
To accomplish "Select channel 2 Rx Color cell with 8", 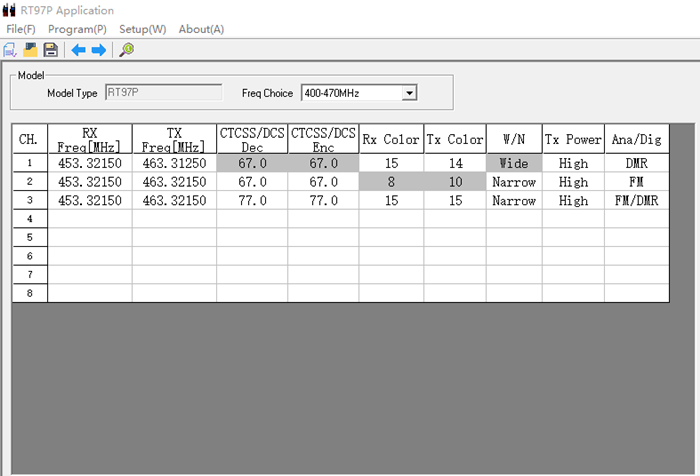I will pos(391,182).
